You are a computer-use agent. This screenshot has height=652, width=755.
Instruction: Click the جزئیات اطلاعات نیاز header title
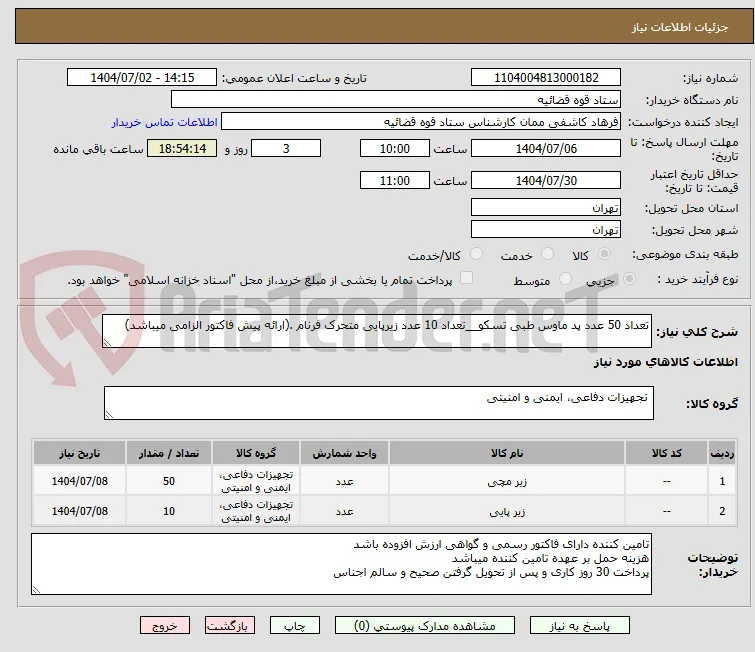coord(679,27)
